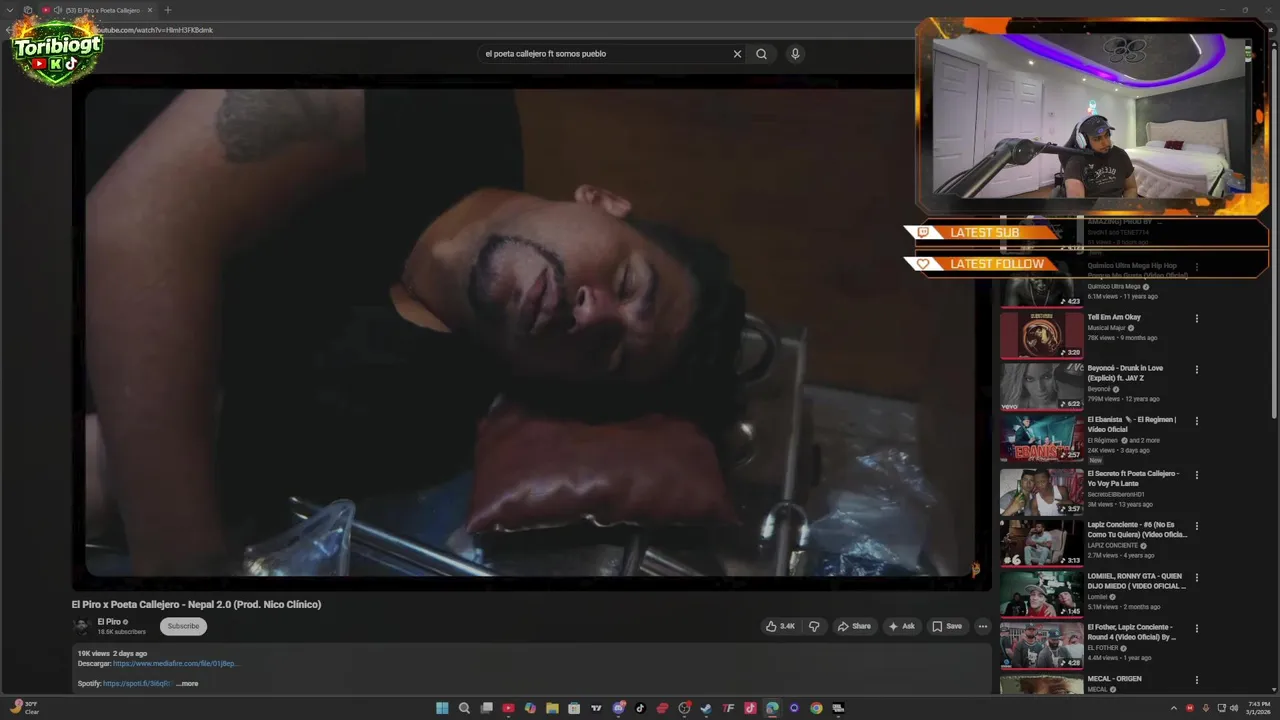1280x720 pixels.
Task: Open more actions ellipsis under video
Action: 983,626
